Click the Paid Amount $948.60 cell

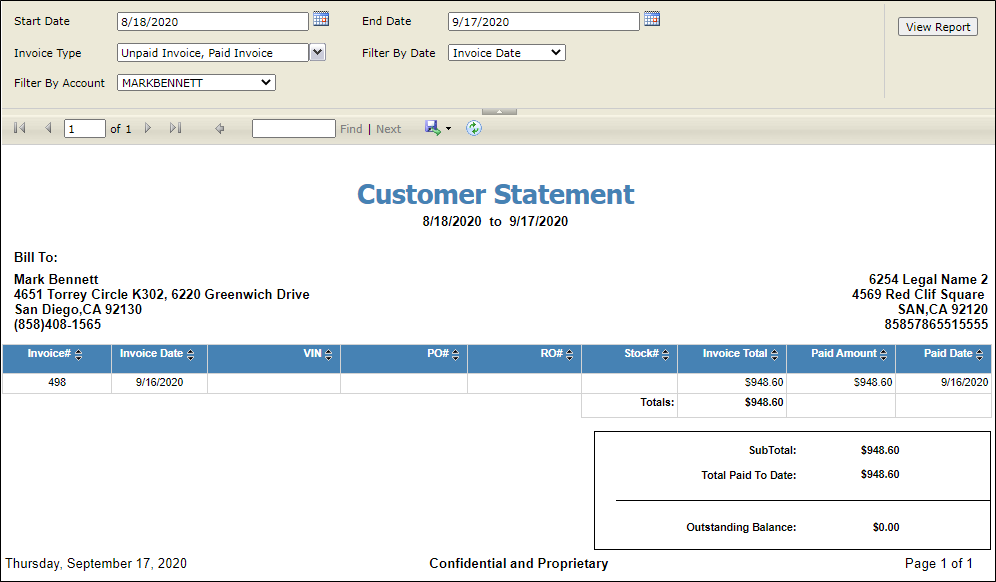[x=841, y=382]
